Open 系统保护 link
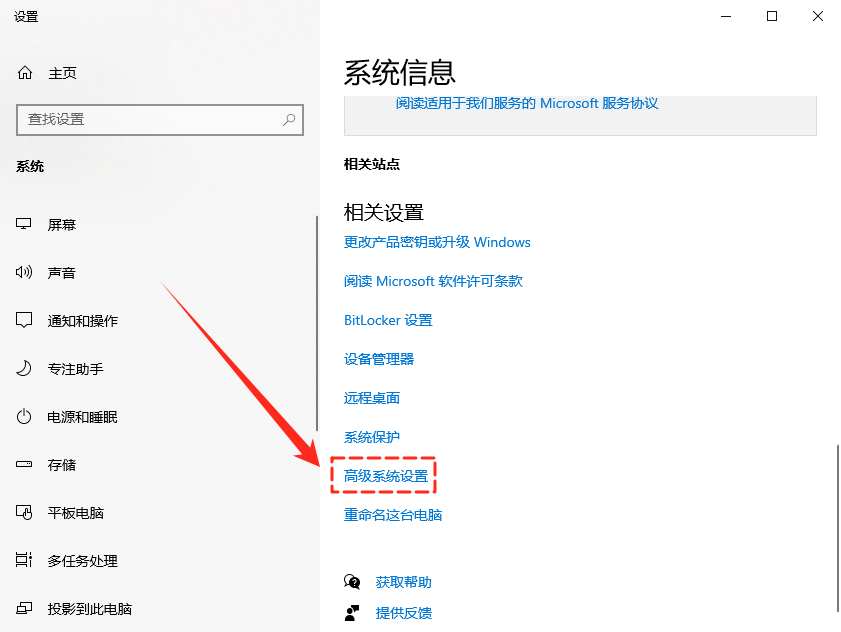841x632 pixels. [x=372, y=437]
